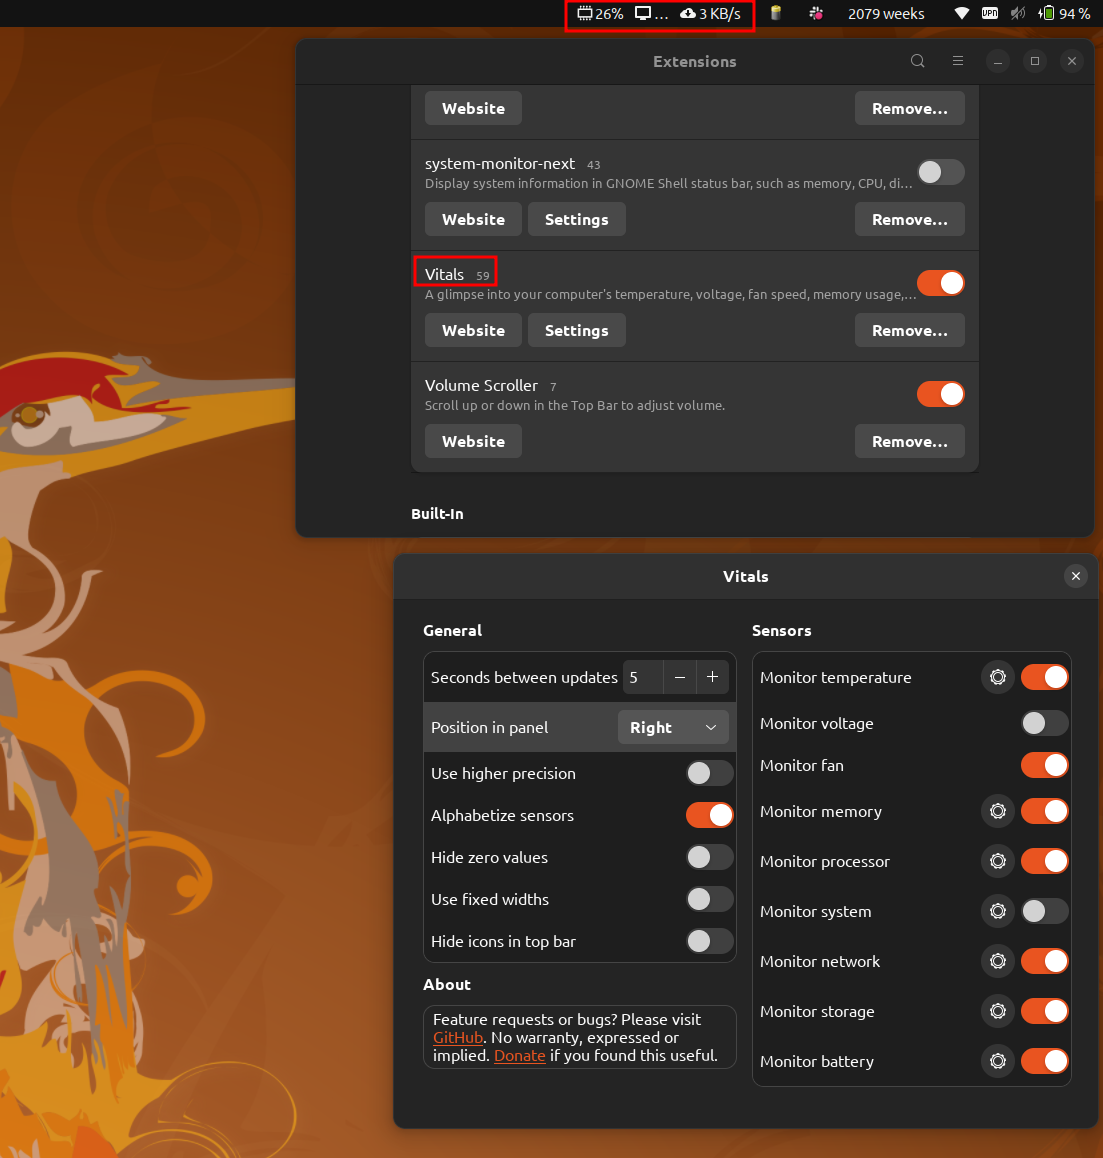
Task: Open the search in the Extensions window
Action: coord(917,61)
